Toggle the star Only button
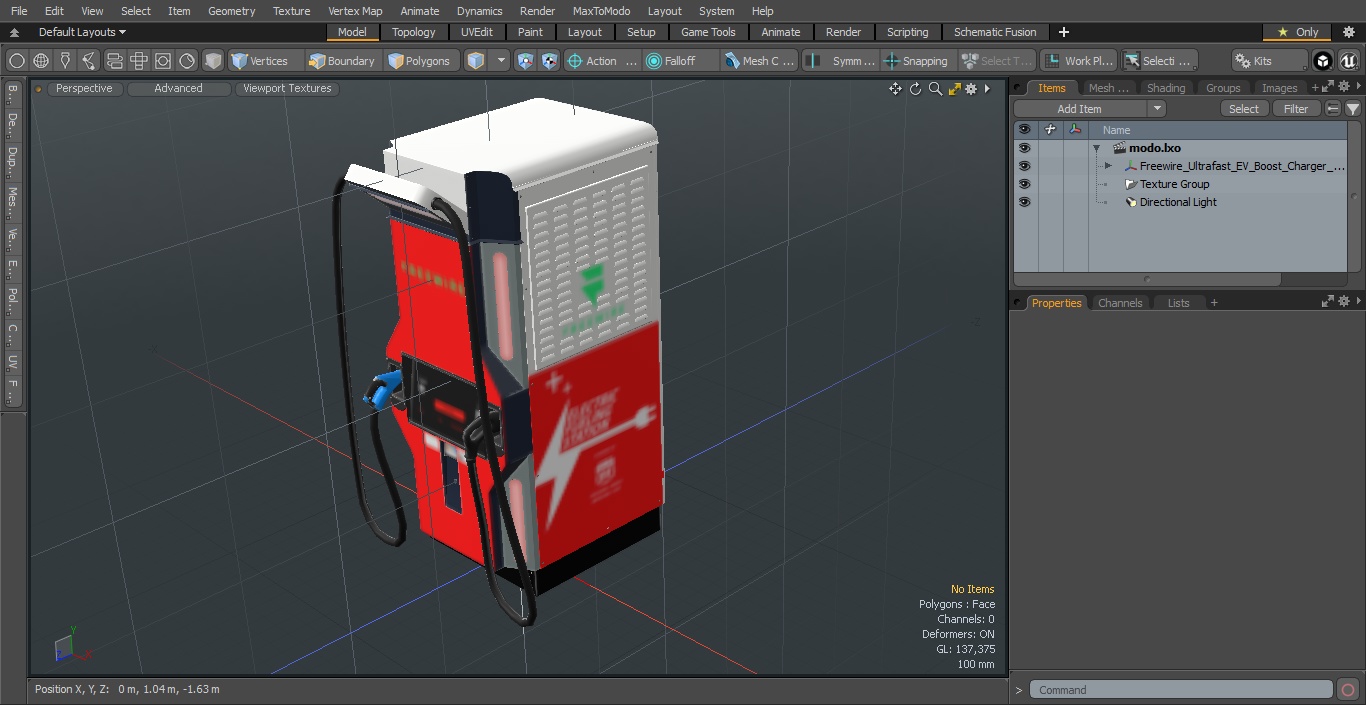The width and height of the screenshot is (1366, 705). 1297,32
